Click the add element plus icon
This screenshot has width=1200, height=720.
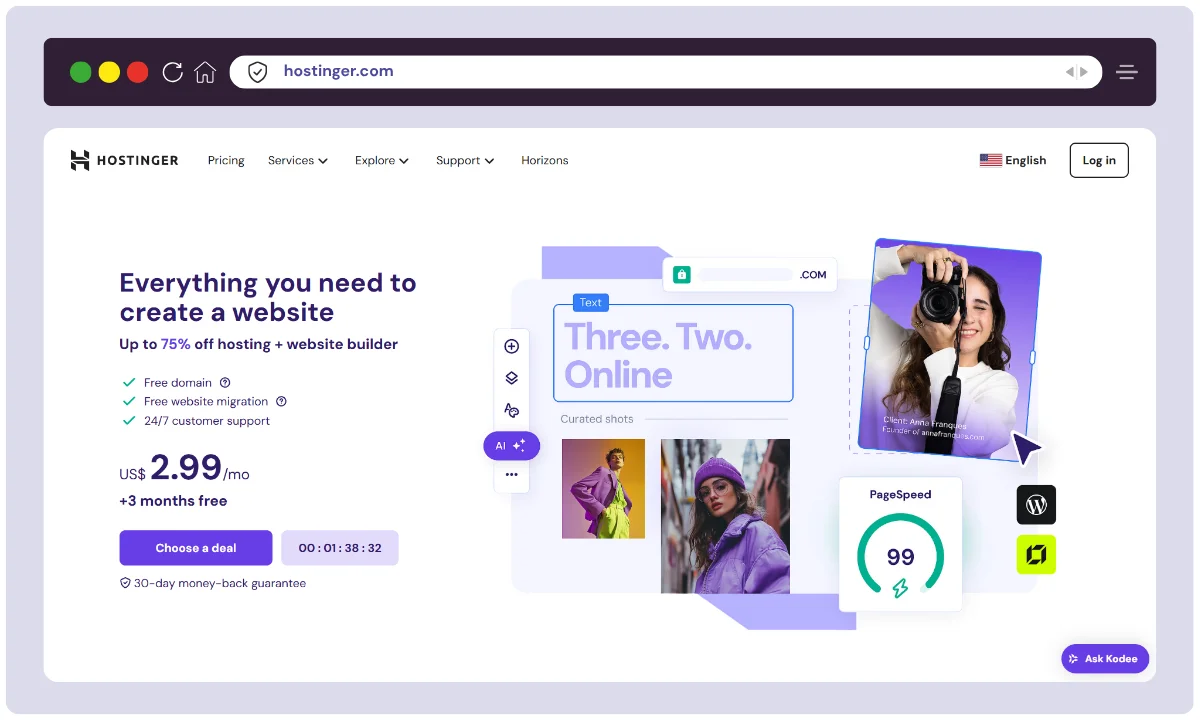(511, 346)
